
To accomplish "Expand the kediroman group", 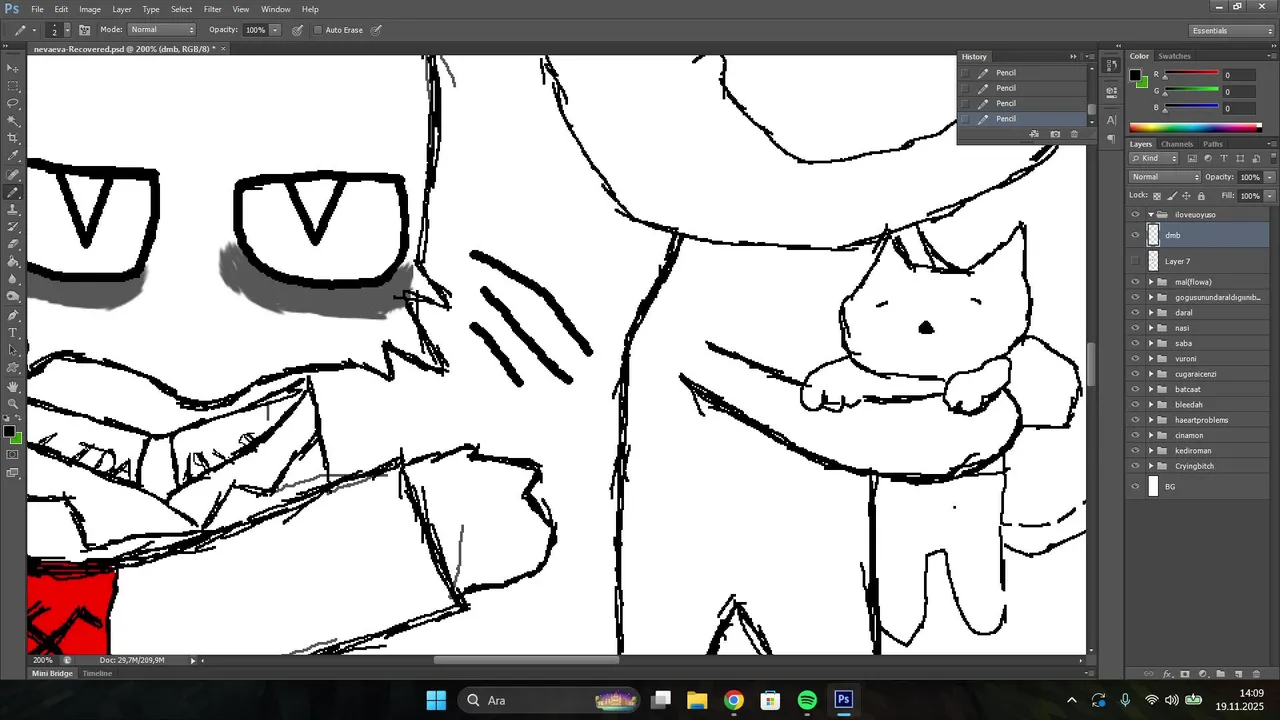I will (1151, 451).
